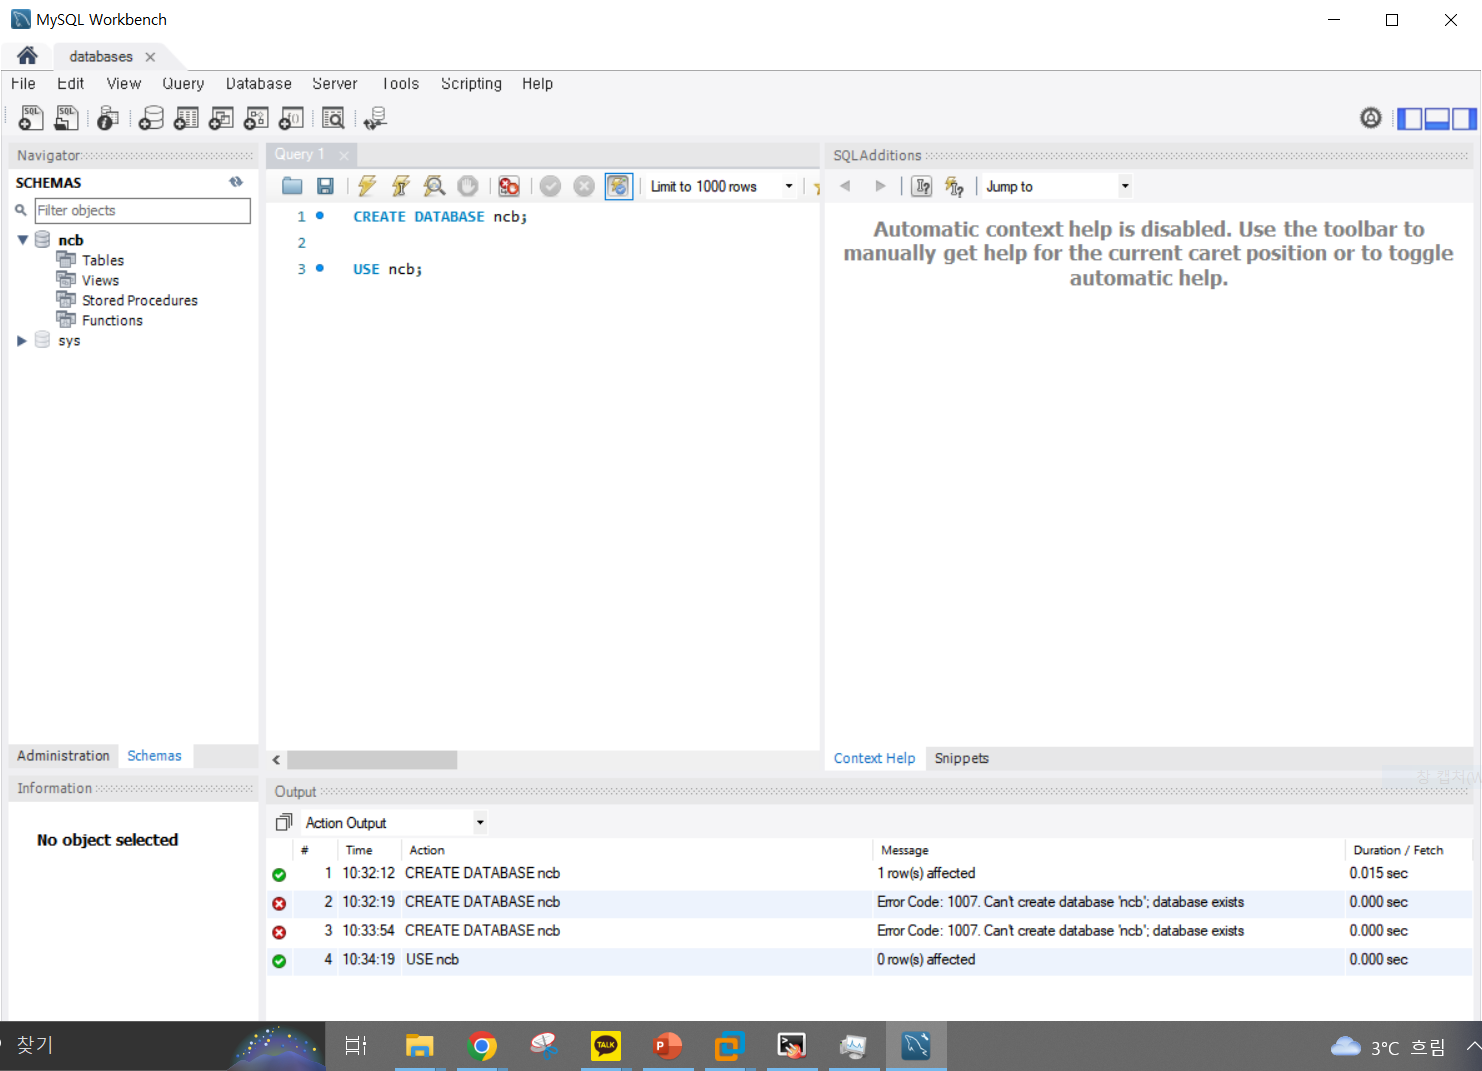The width and height of the screenshot is (1482, 1071).
Task: Create a new stored procedure icon
Action: pos(256,119)
